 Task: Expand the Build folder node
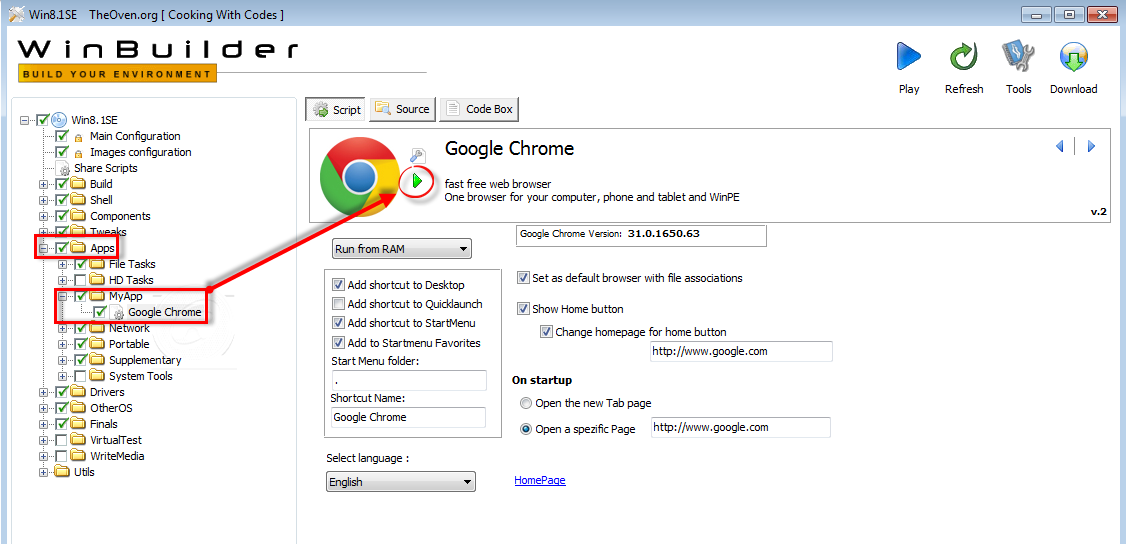[x=44, y=184]
